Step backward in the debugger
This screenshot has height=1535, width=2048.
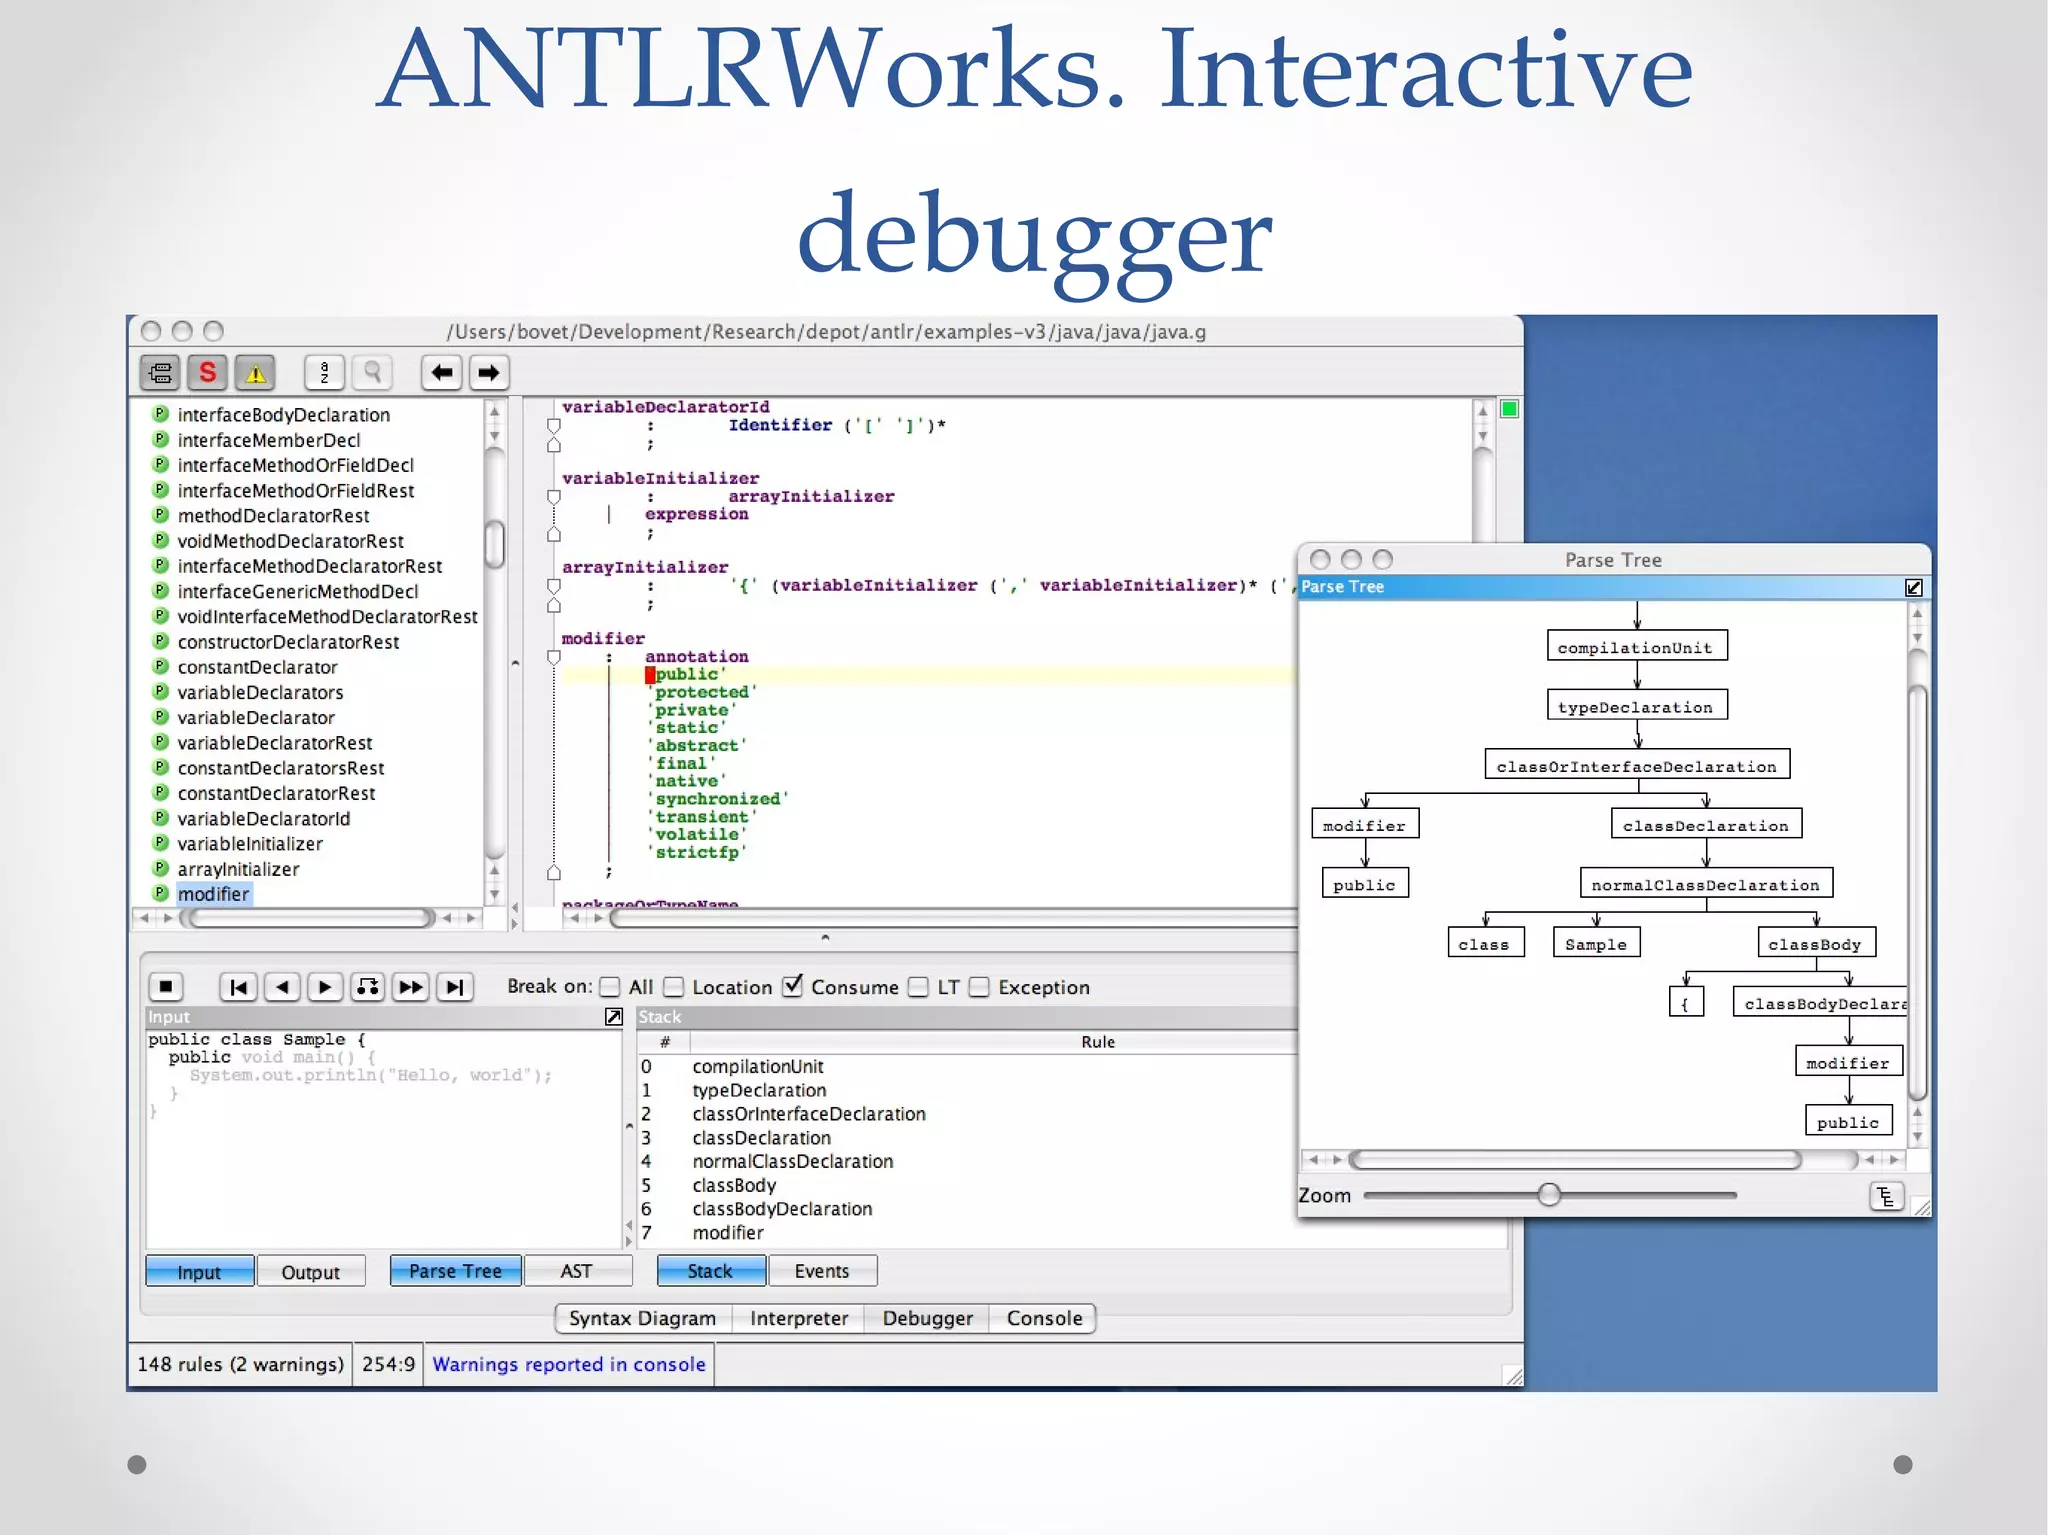pyautogui.click(x=283, y=987)
